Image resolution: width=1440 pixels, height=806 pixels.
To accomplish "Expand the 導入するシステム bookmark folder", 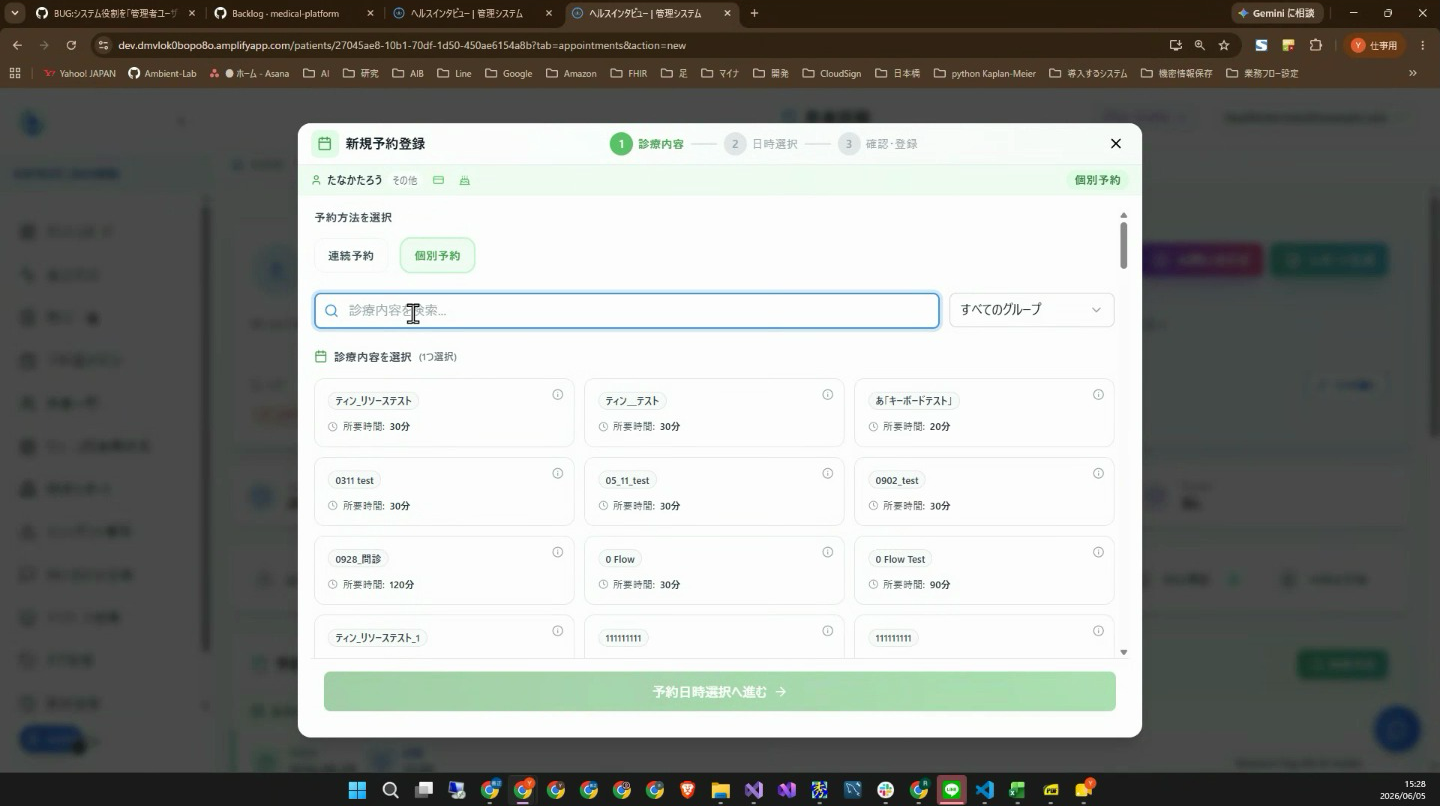I will [1088, 73].
